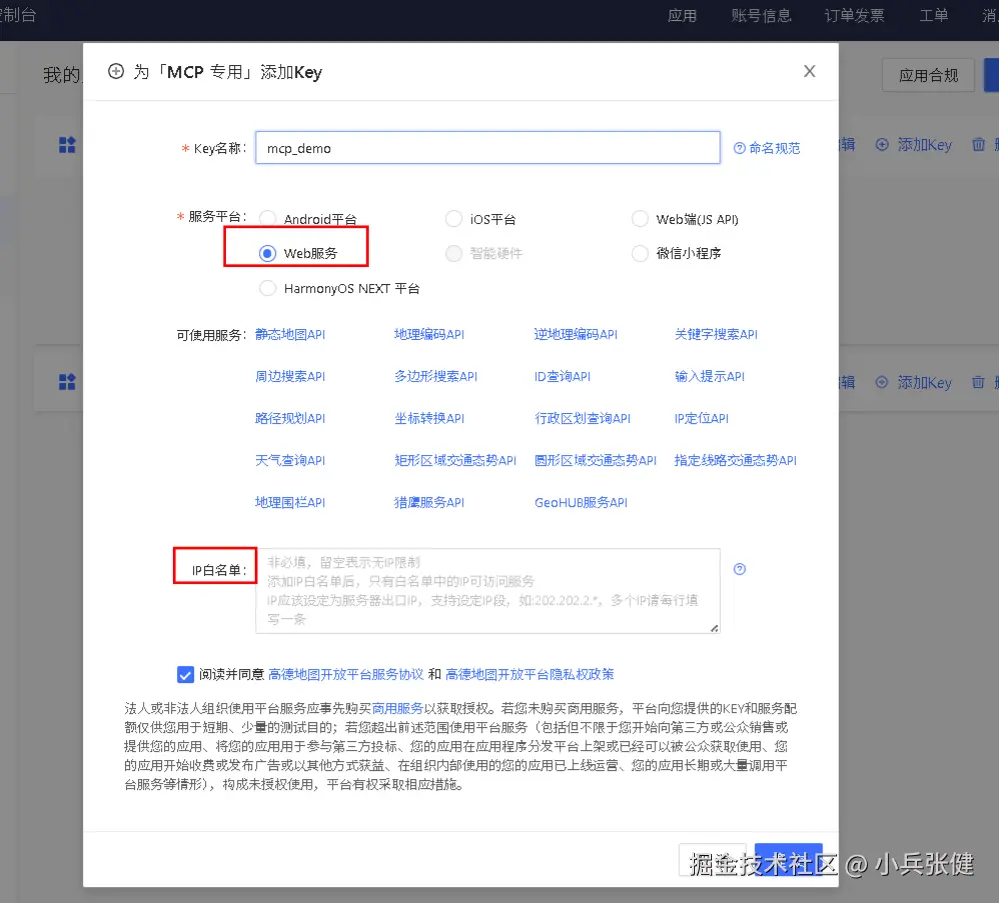Screen dimensions: 999x903
Task: Close the add Key dialog
Action: [809, 71]
